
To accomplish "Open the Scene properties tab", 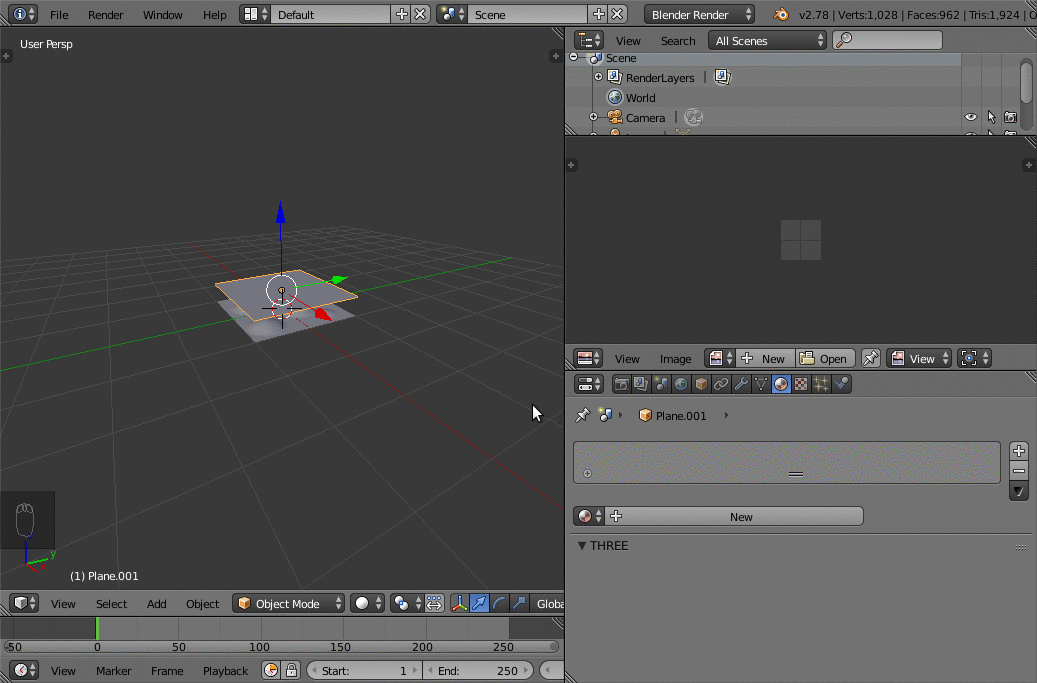I will click(x=661, y=384).
